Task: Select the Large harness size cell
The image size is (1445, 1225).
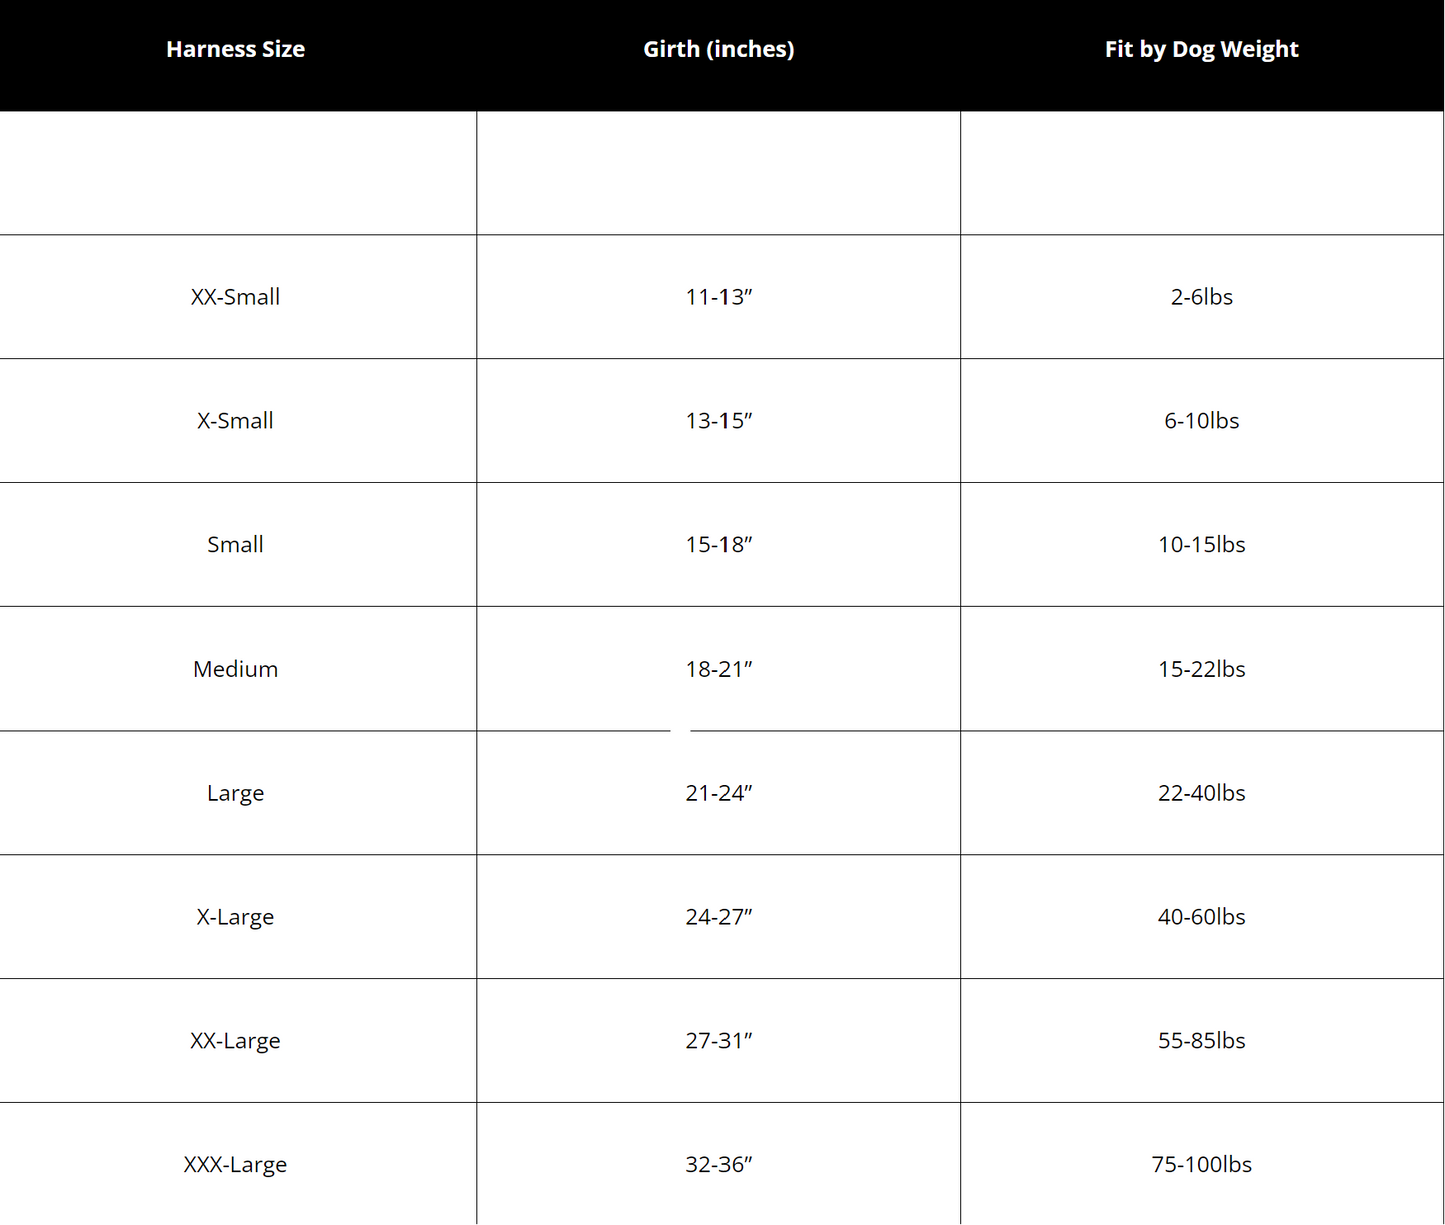Action: click(x=235, y=793)
